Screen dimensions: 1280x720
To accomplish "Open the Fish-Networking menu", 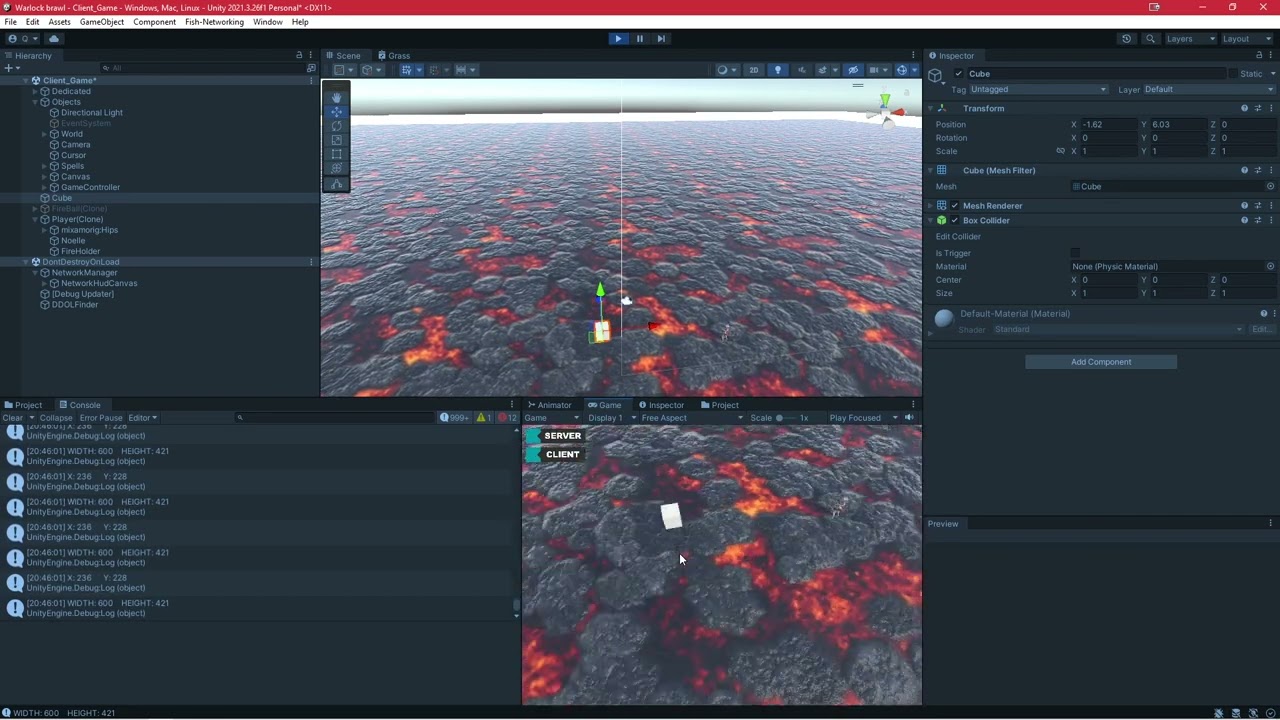I will 214,22.
